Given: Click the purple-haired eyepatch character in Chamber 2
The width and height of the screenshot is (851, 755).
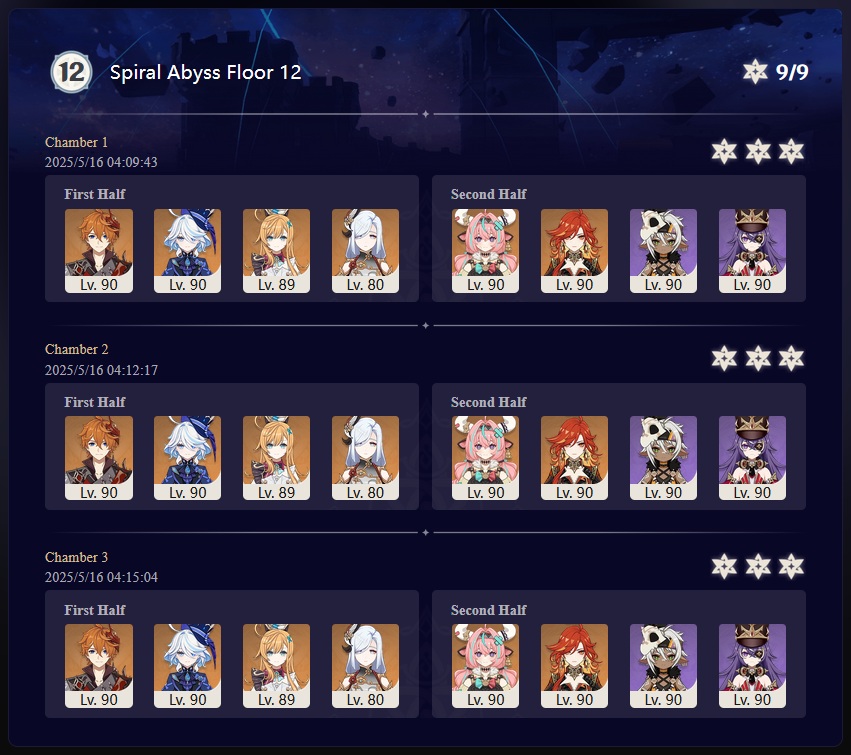Looking at the screenshot, I should pos(752,458).
